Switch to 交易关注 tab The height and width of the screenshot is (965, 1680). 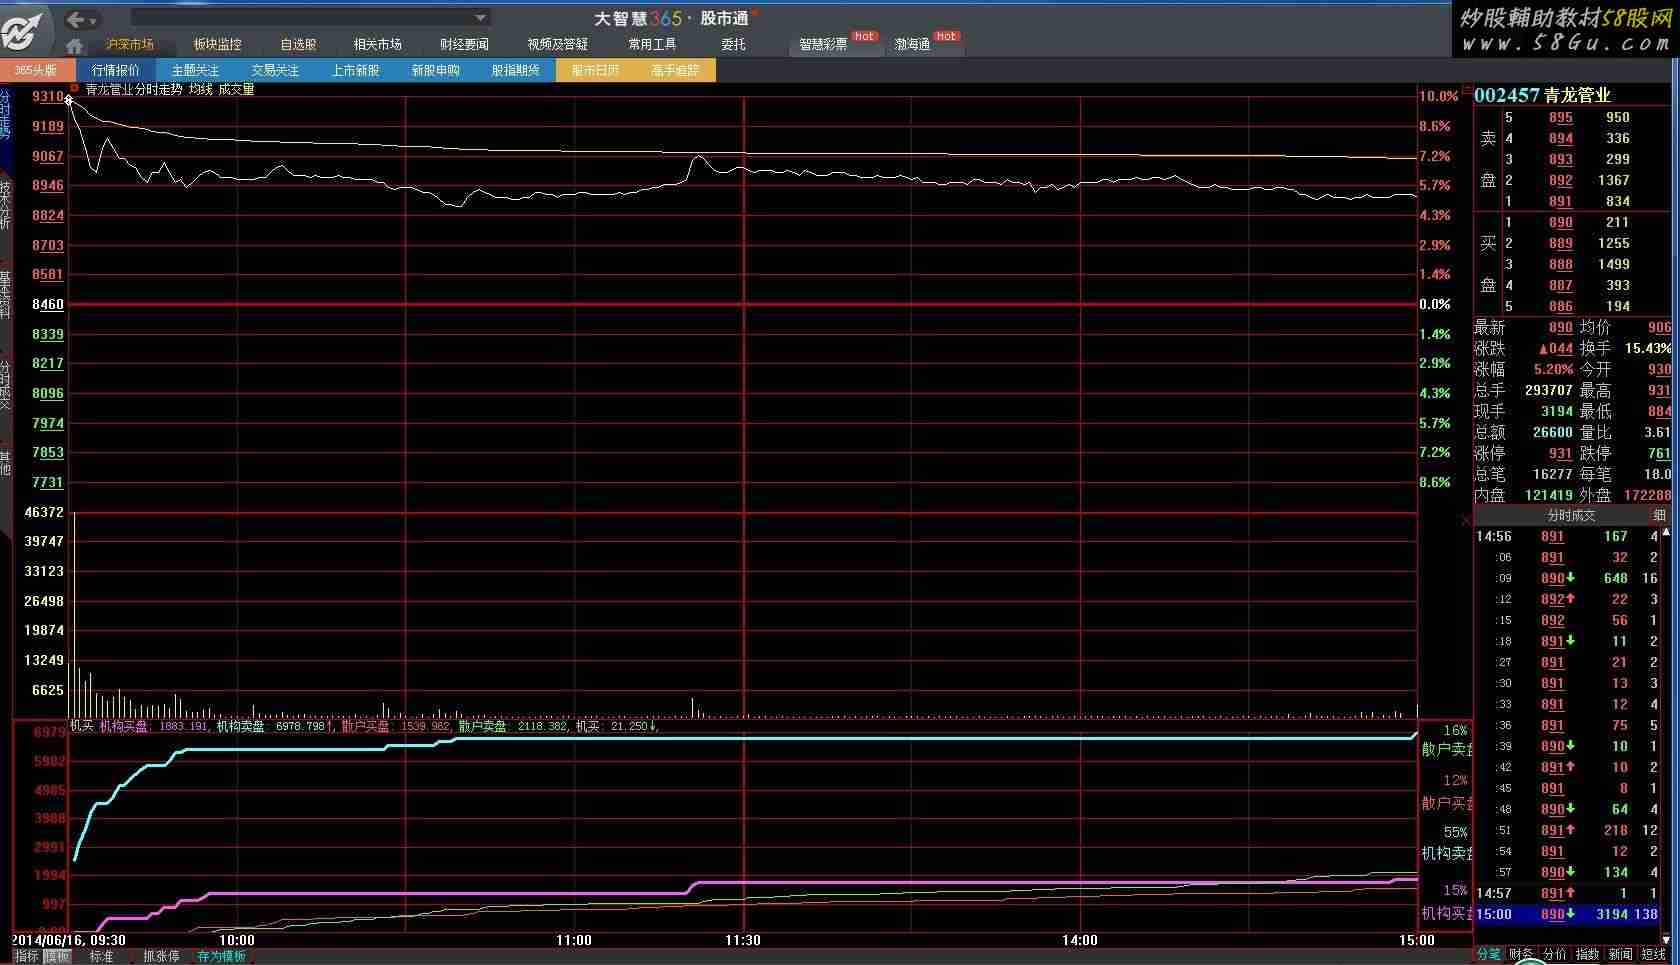275,70
